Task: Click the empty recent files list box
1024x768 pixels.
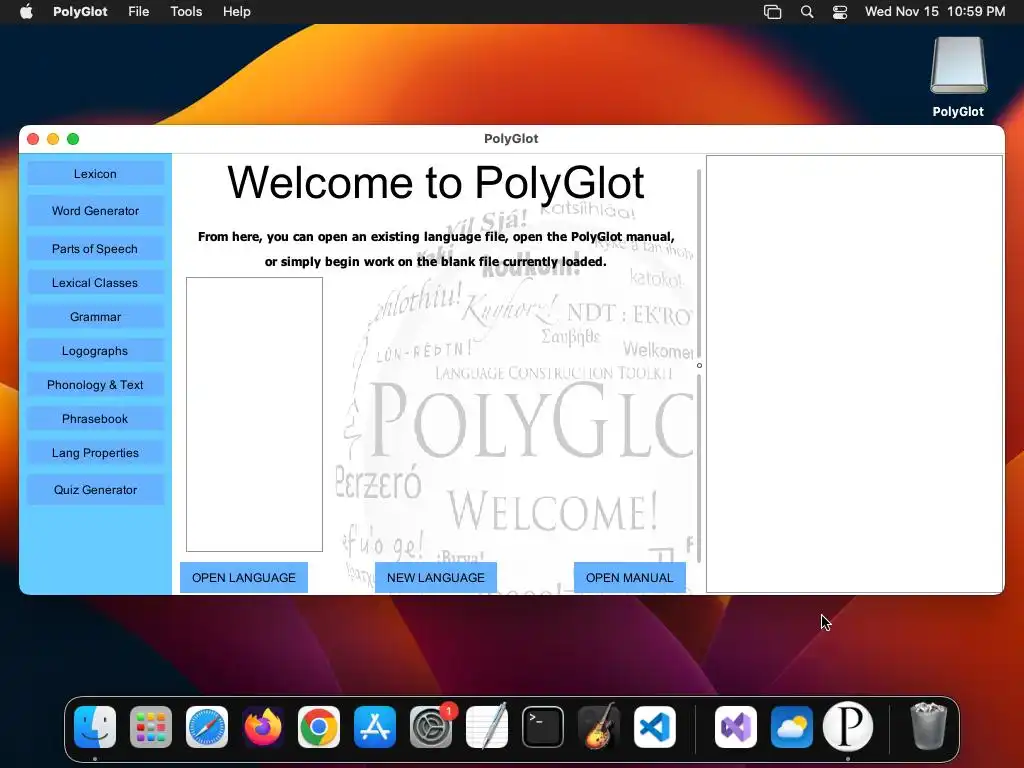Action: coord(254,414)
